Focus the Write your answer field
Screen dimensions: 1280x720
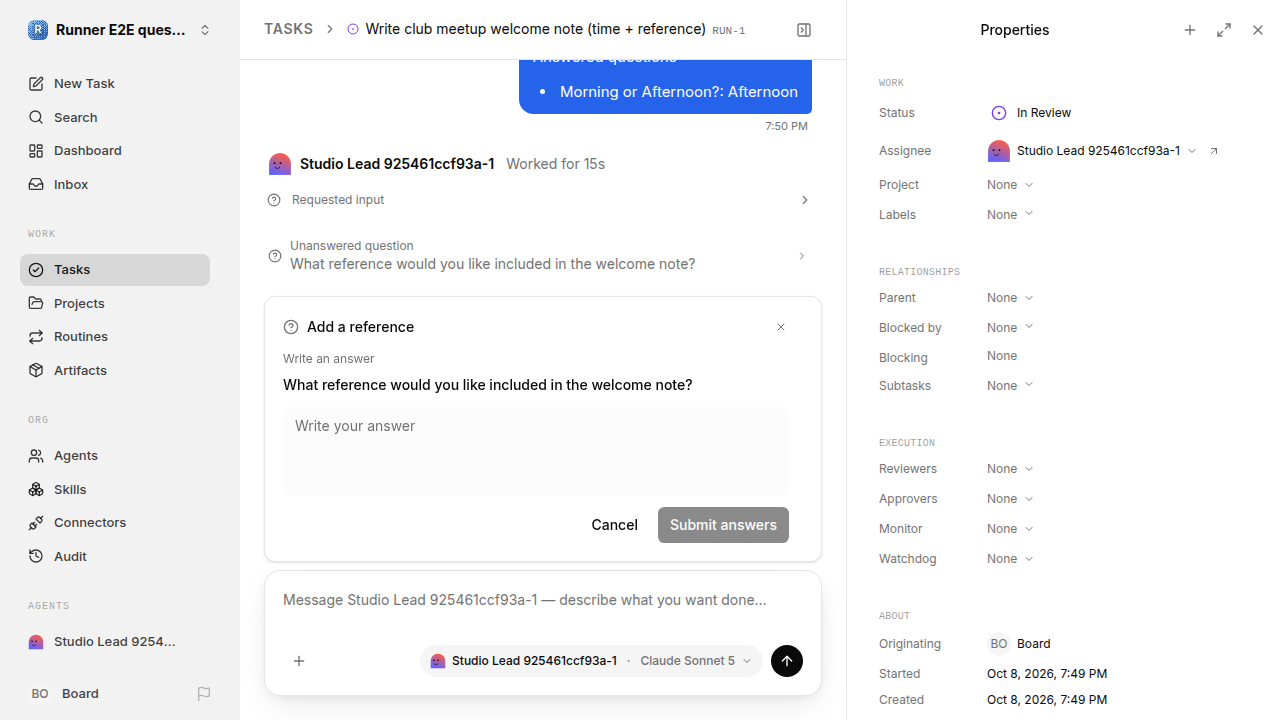536,450
